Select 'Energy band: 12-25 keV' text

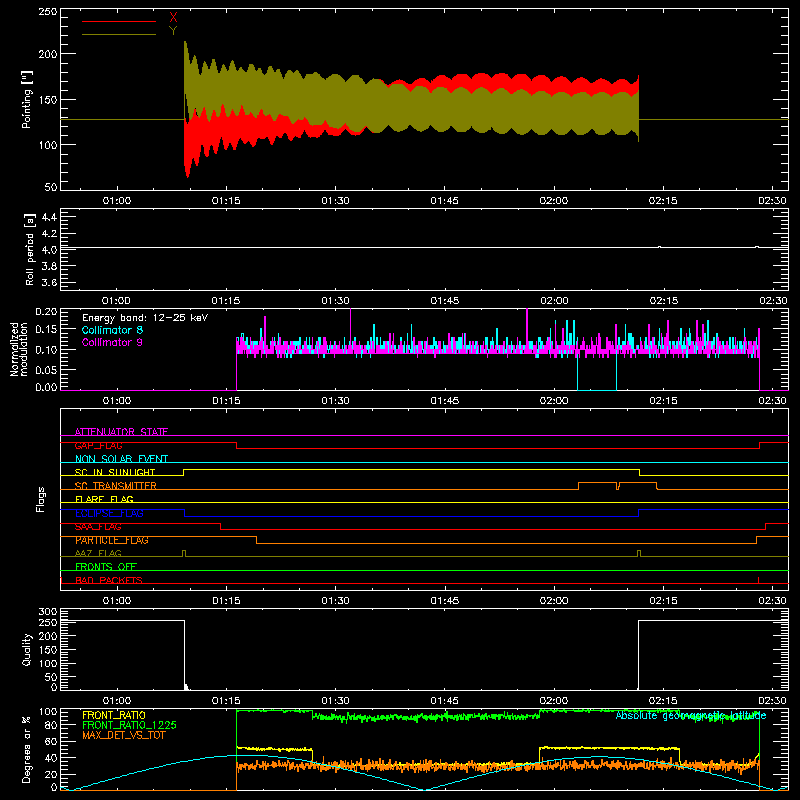(145, 318)
